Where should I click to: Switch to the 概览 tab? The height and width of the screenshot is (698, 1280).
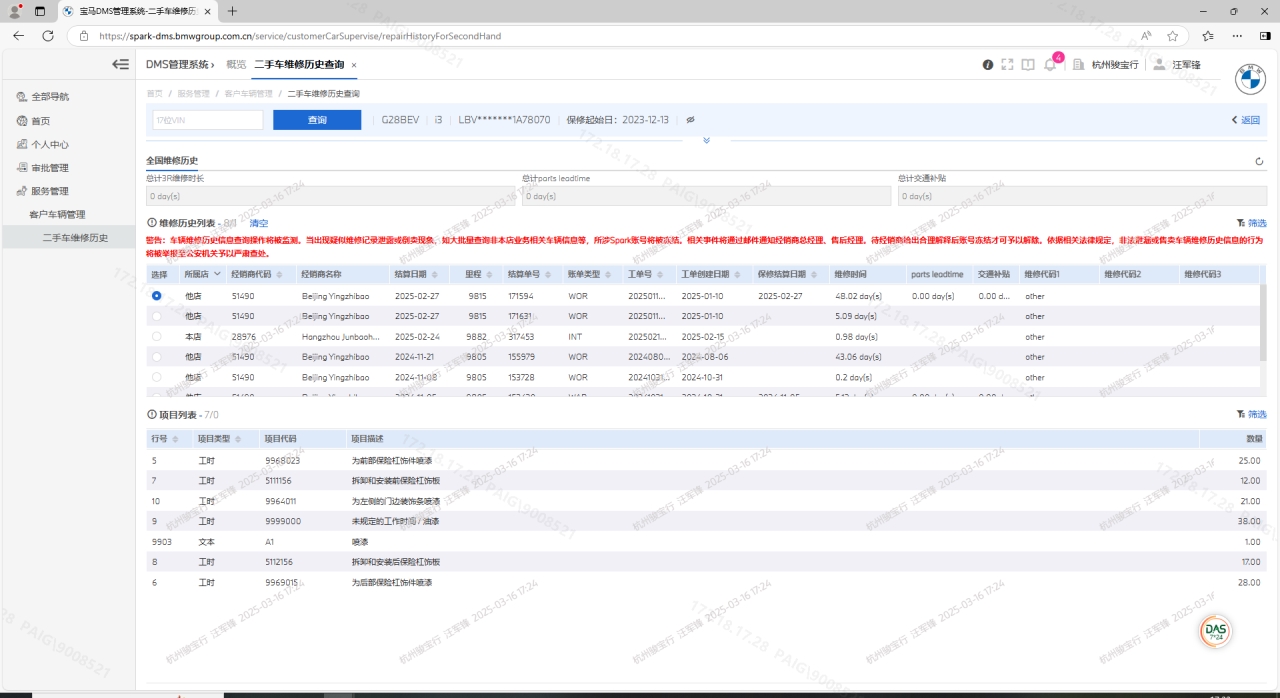point(236,64)
